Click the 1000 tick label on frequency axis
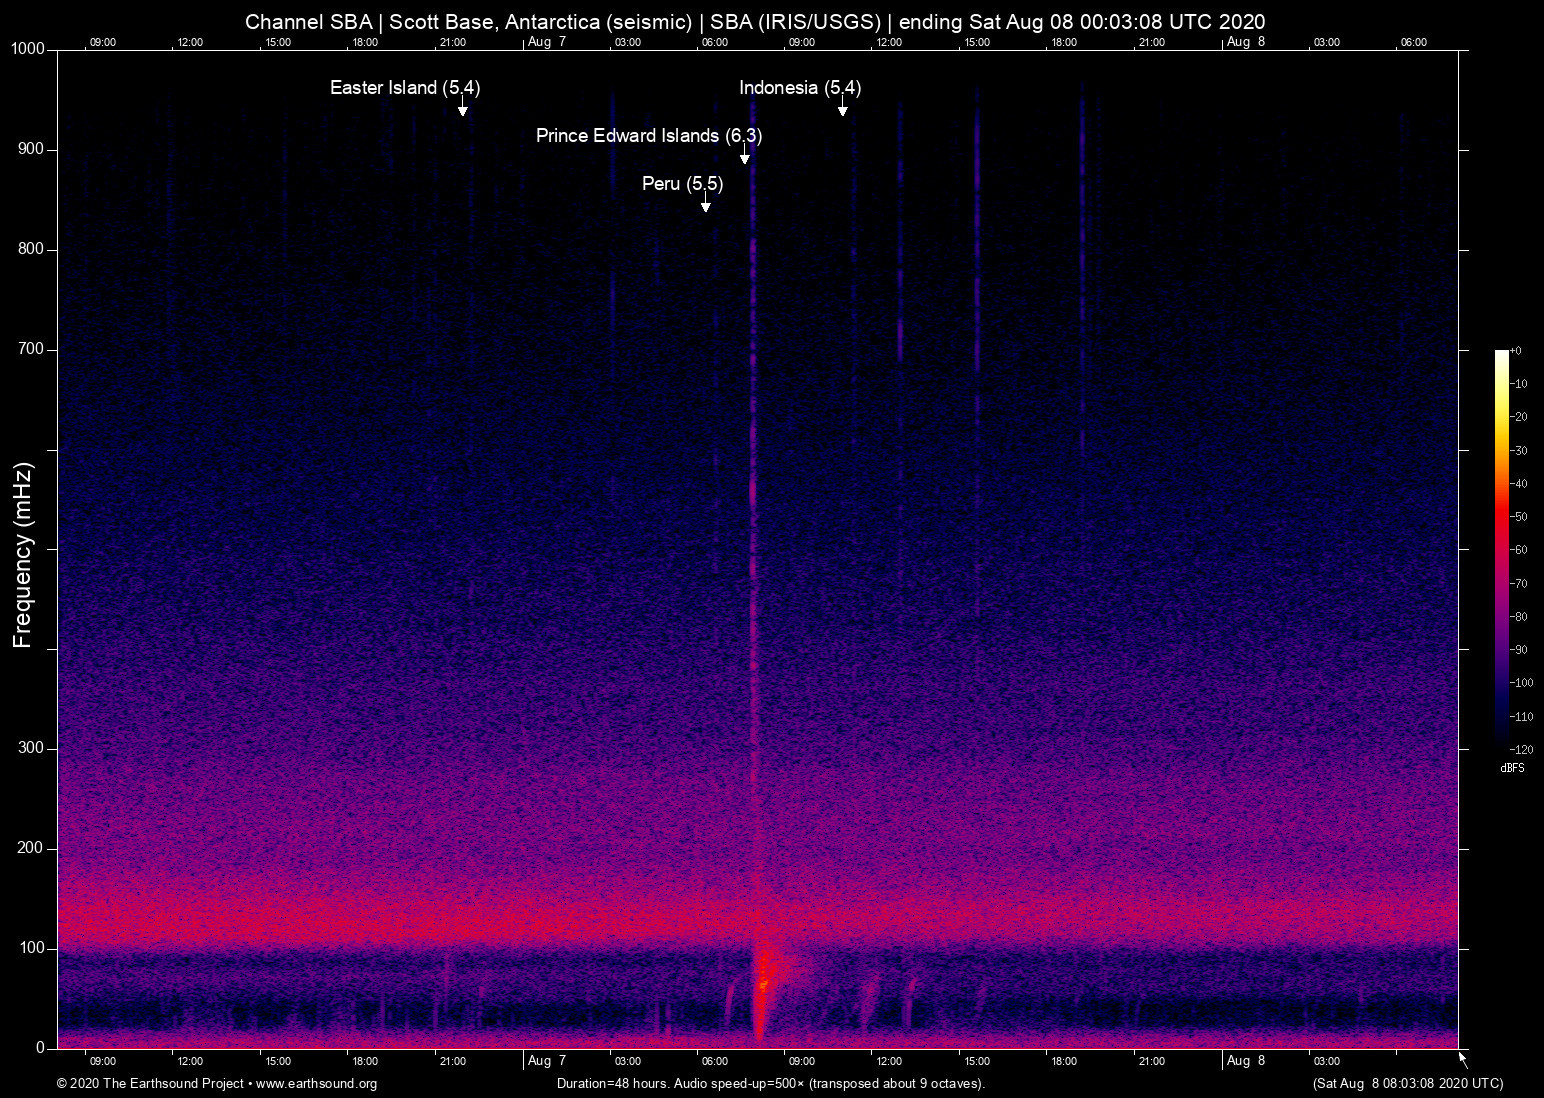Image resolution: width=1544 pixels, height=1098 pixels. pos(28,49)
